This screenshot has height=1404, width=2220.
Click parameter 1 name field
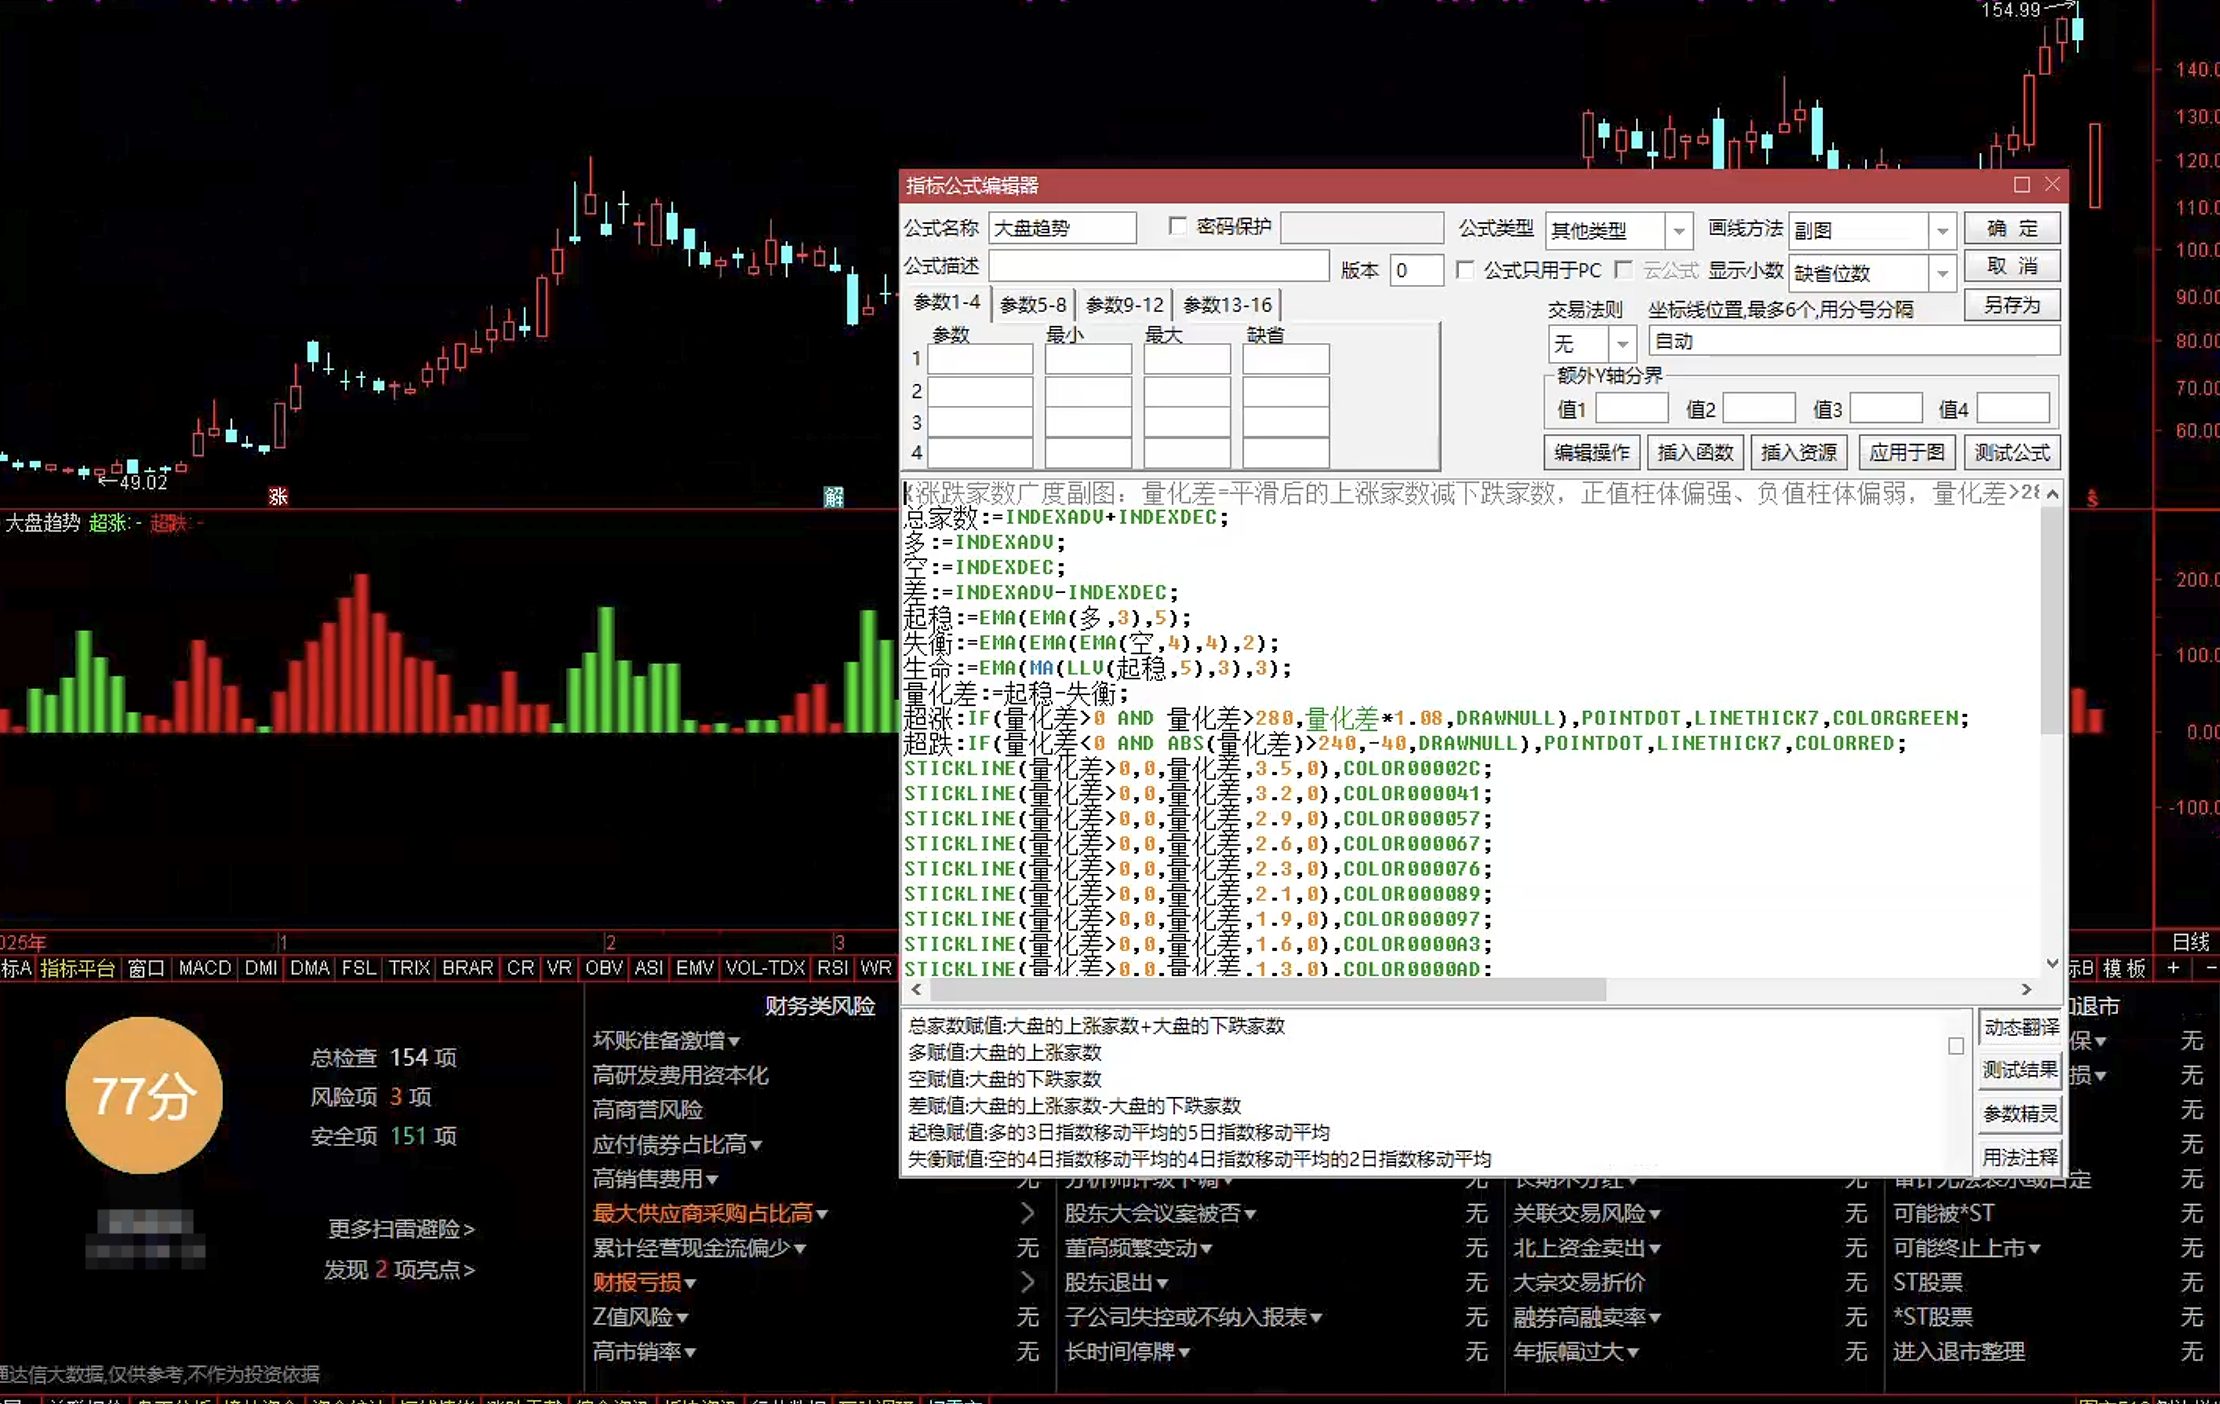[980, 358]
